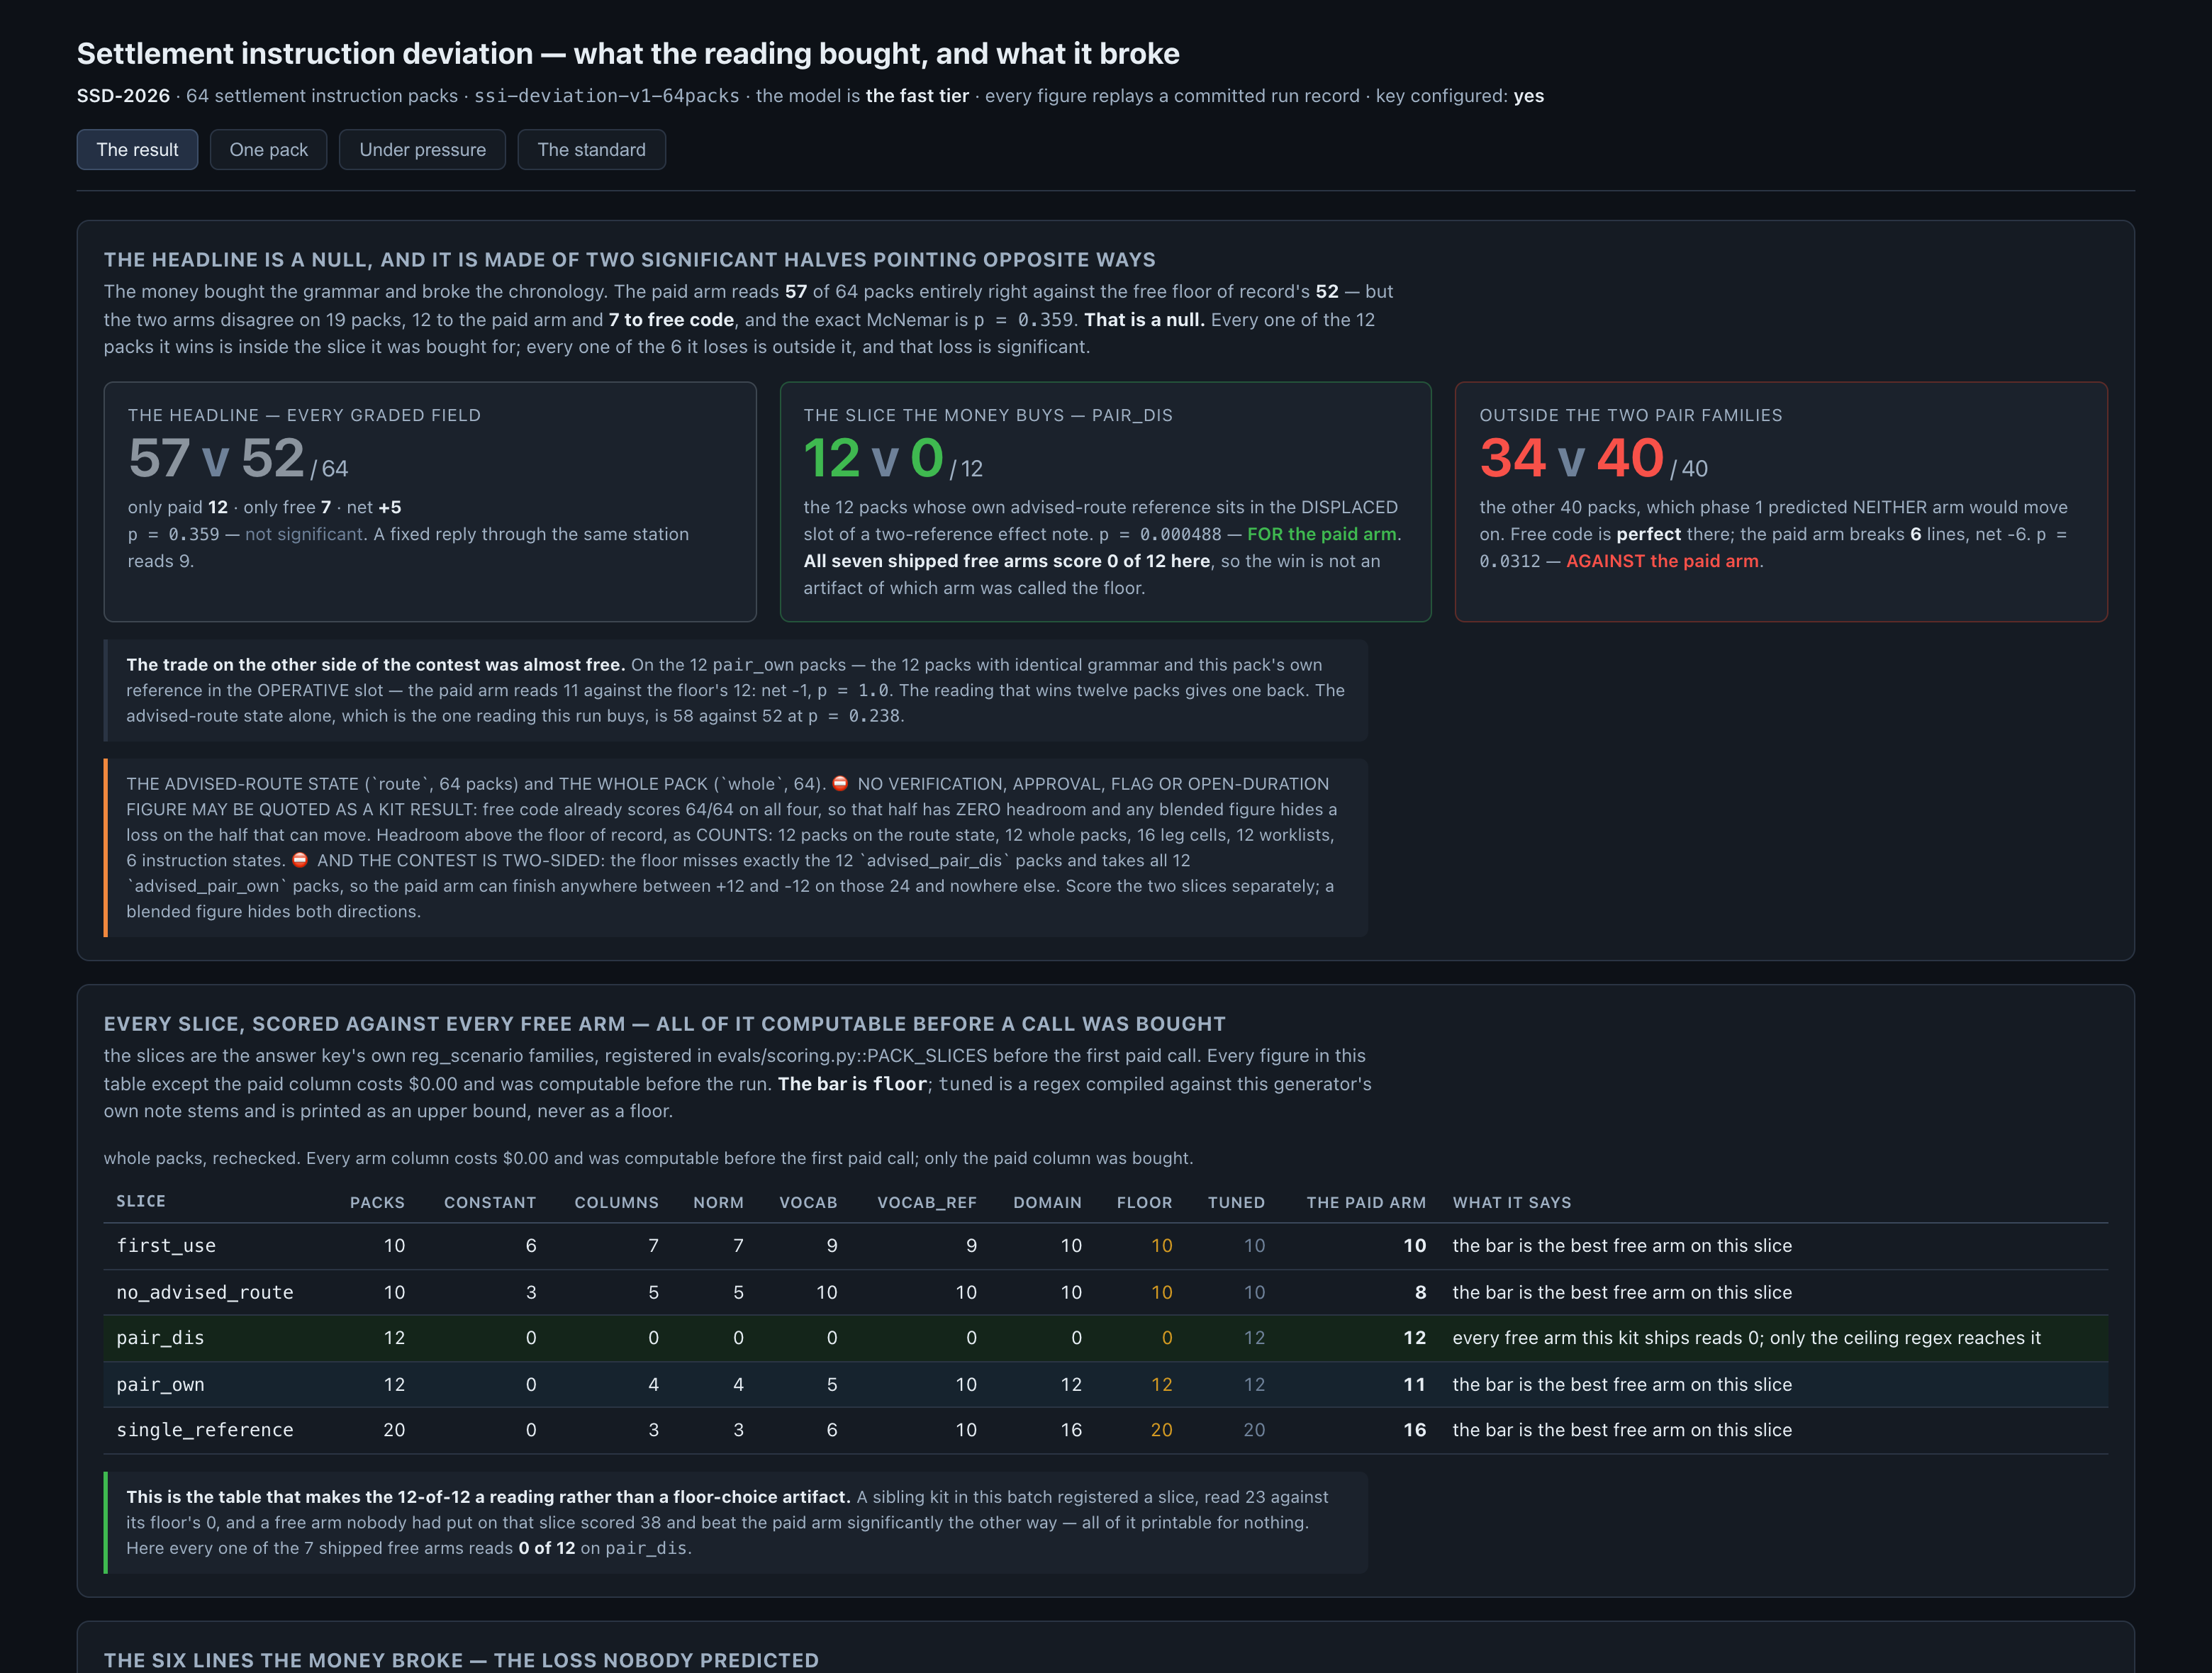The height and width of the screenshot is (1673, 2212).
Task: Select The standard tab
Action: click(591, 150)
